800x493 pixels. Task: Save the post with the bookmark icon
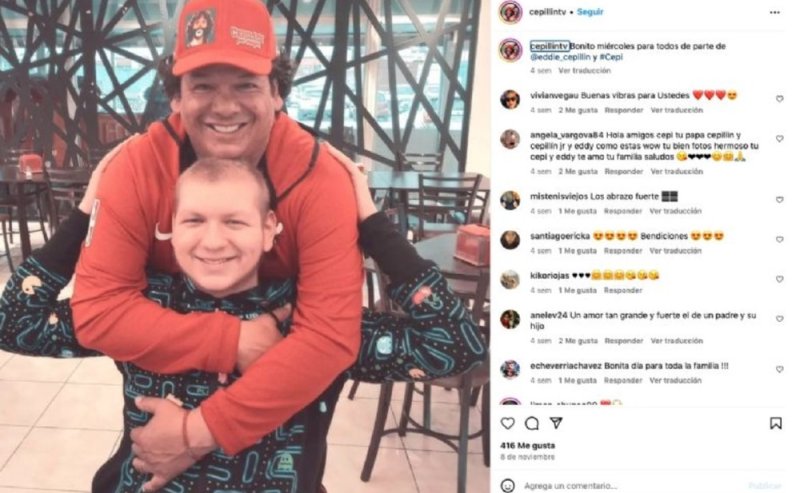pos(776,423)
